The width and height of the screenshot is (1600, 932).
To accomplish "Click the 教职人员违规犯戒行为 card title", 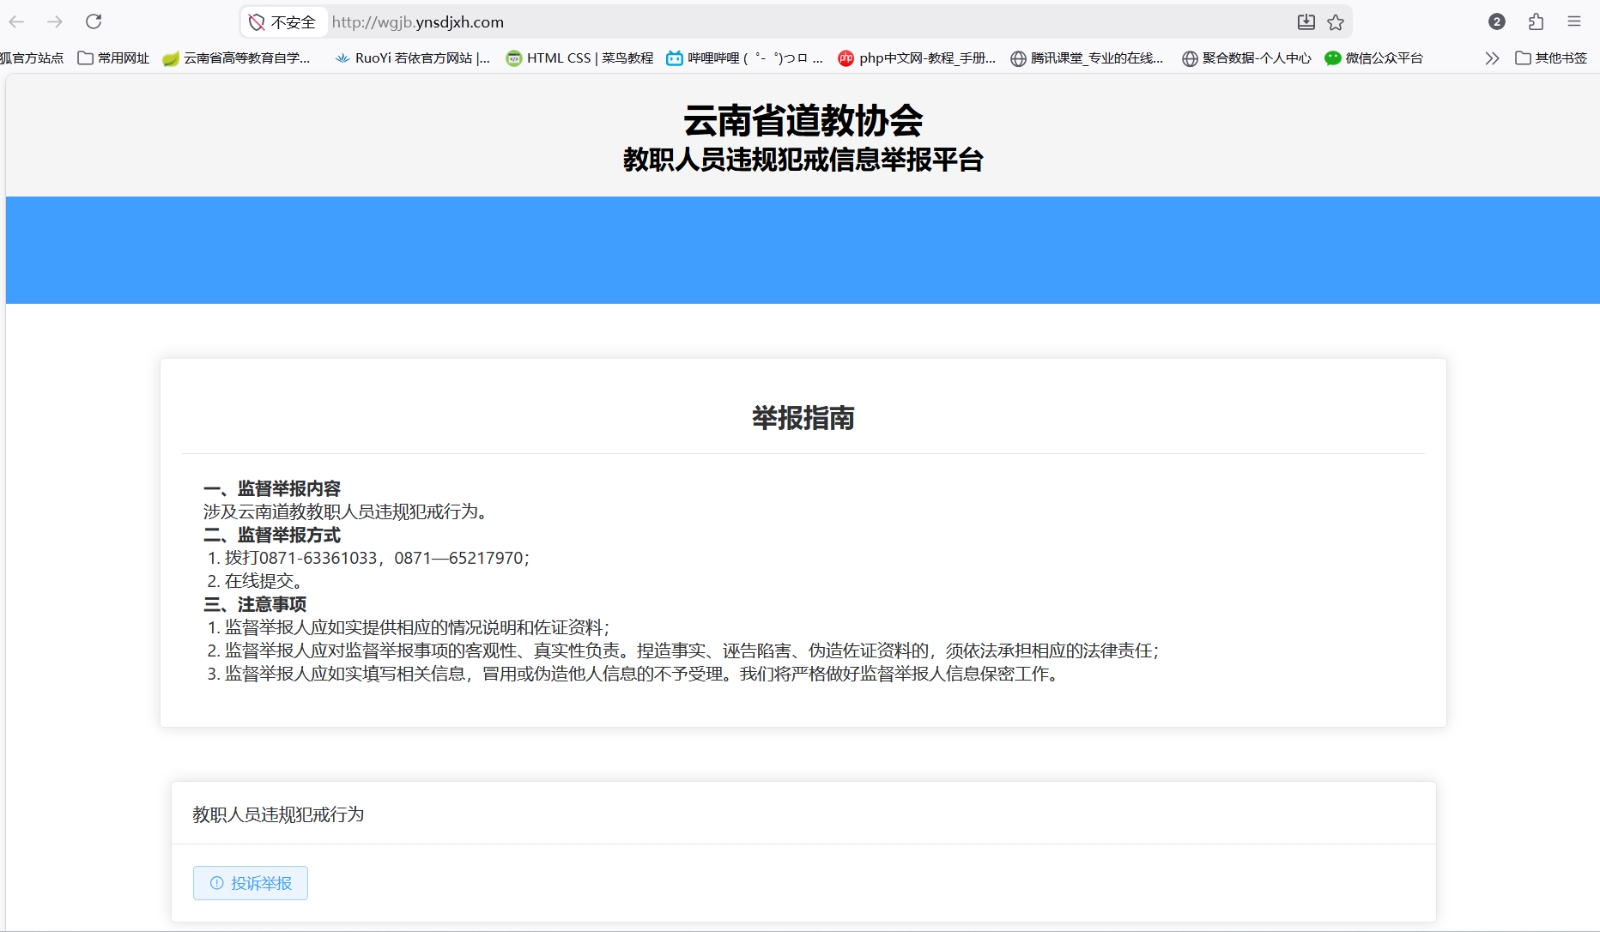I will coord(278,815).
